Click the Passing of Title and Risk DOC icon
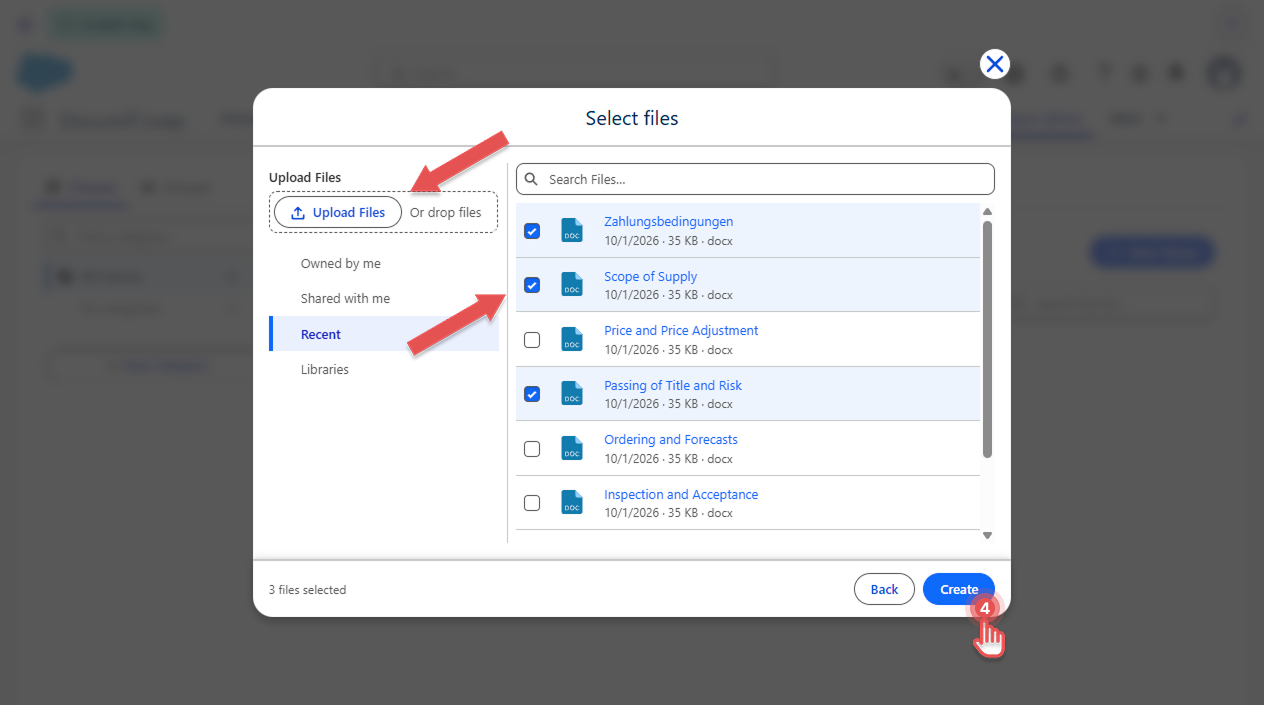Screen dimensions: 1264x705 (x=572, y=394)
